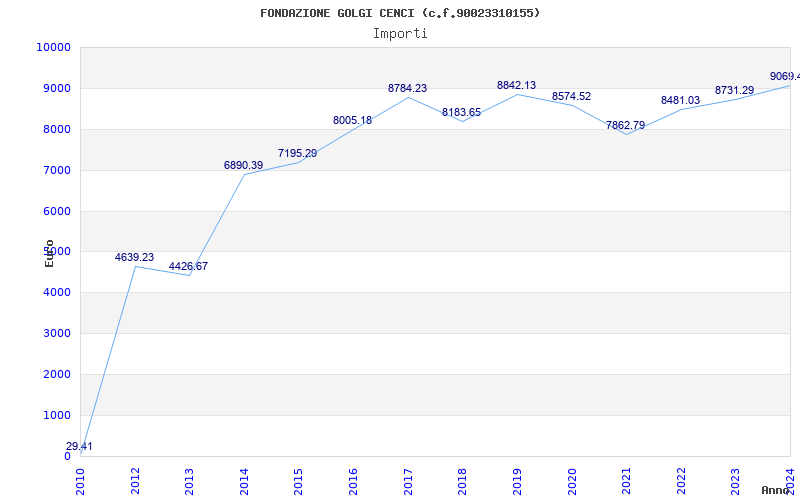
Task: Click the 2015 x-axis year label
Action: click(298, 482)
